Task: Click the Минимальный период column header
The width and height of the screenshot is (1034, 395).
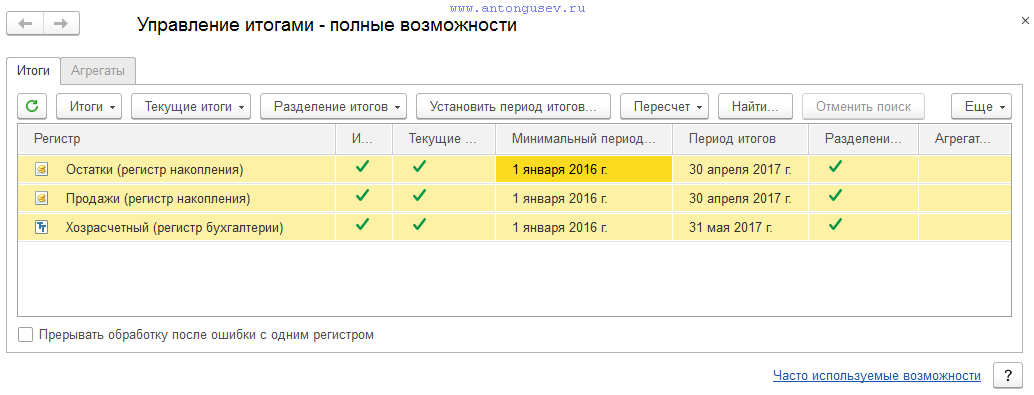Action: click(x=584, y=139)
